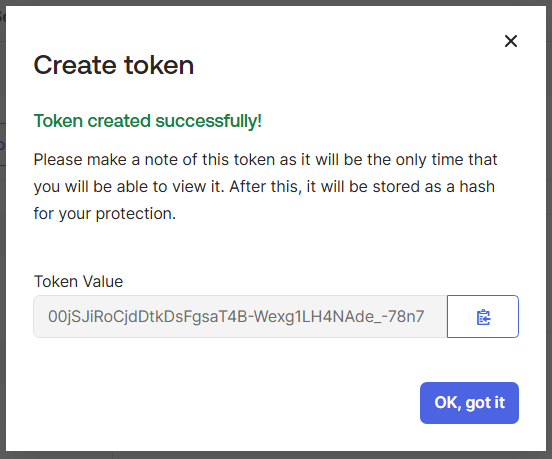The width and height of the screenshot is (552, 459).
Task: Click the dimmed backdrop above the dialog
Action: point(276,2)
